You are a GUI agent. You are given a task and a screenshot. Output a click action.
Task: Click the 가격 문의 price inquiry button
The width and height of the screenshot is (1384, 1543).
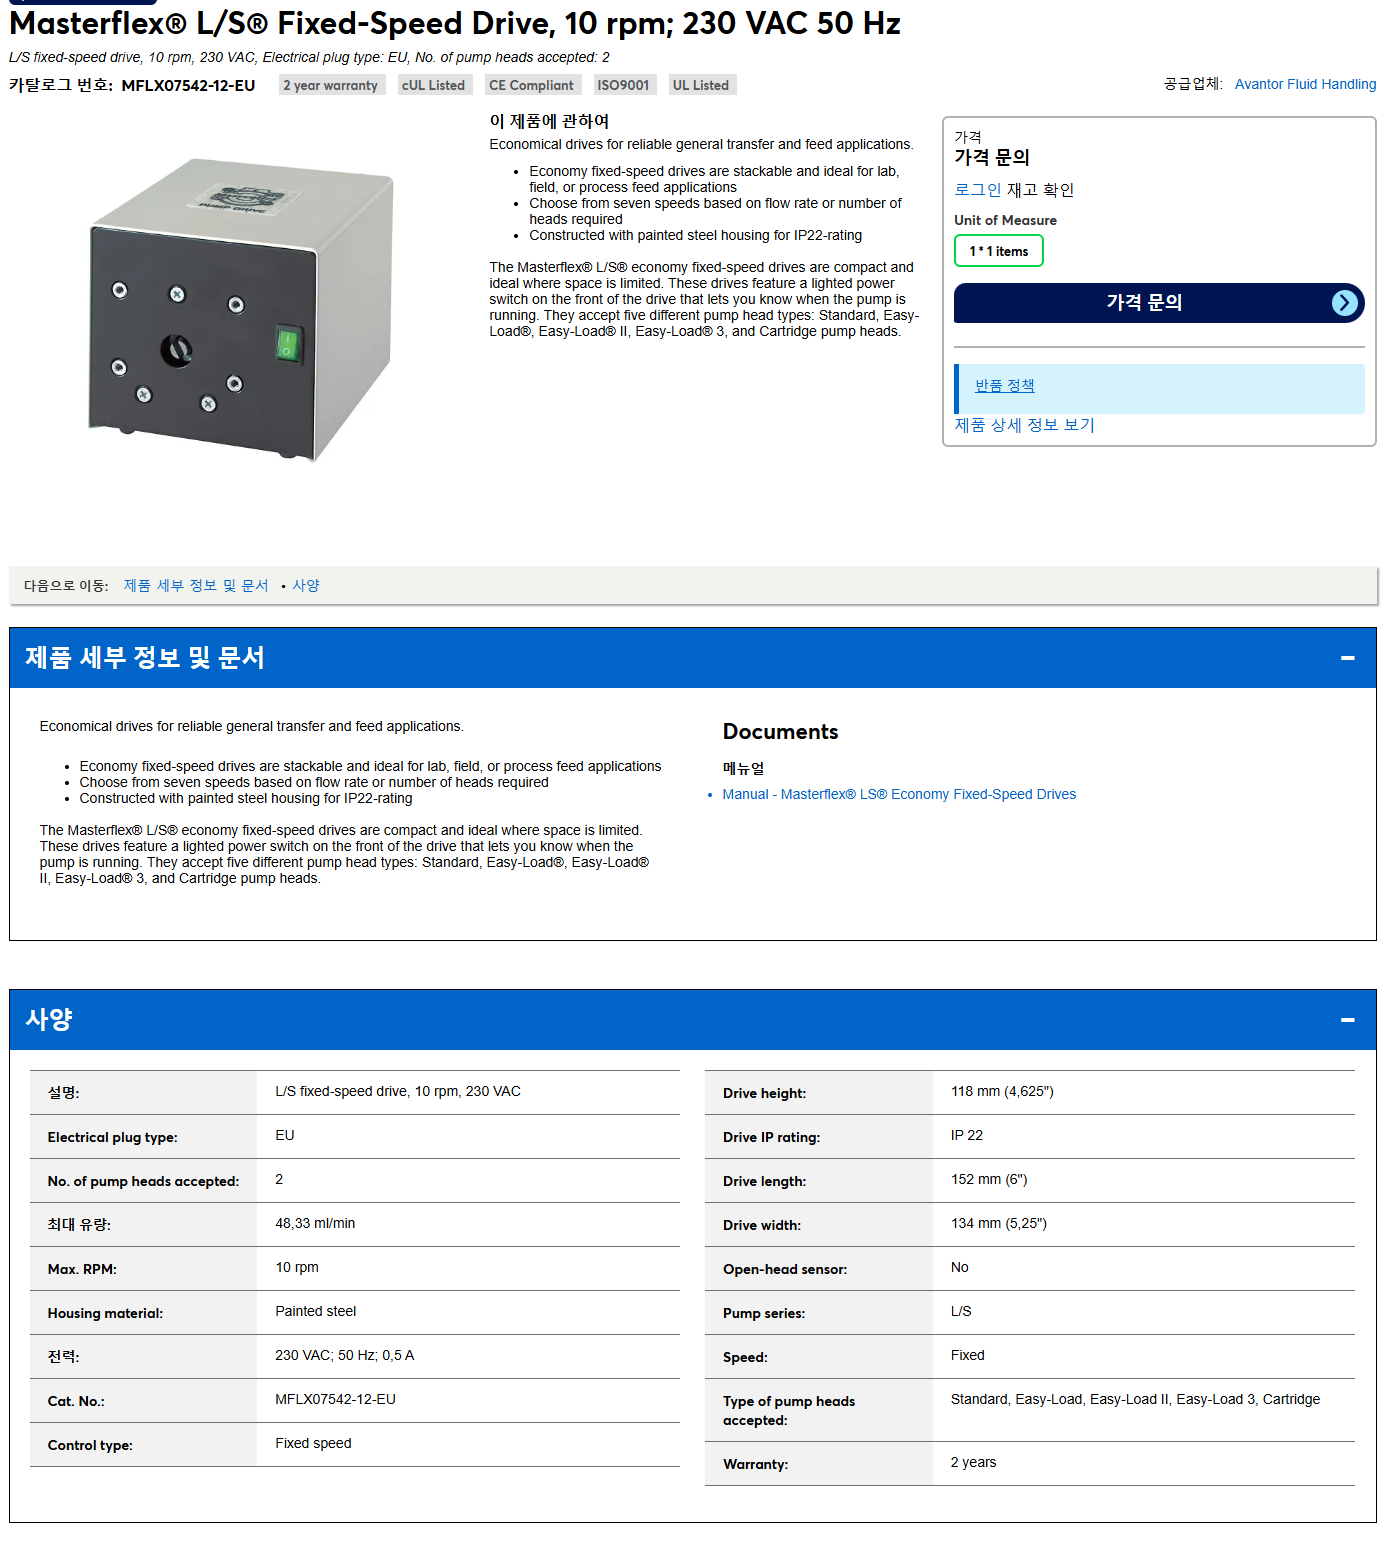1158,303
